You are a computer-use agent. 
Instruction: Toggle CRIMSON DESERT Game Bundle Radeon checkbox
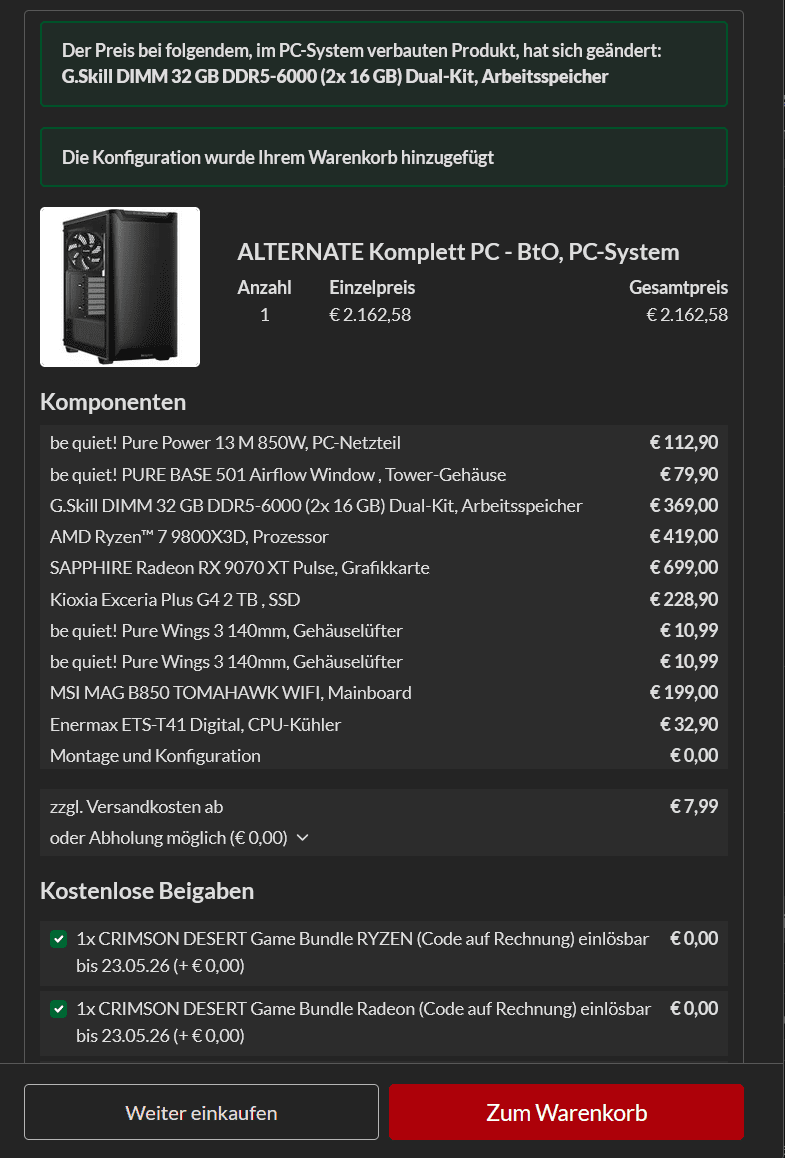pyautogui.click(x=59, y=1010)
